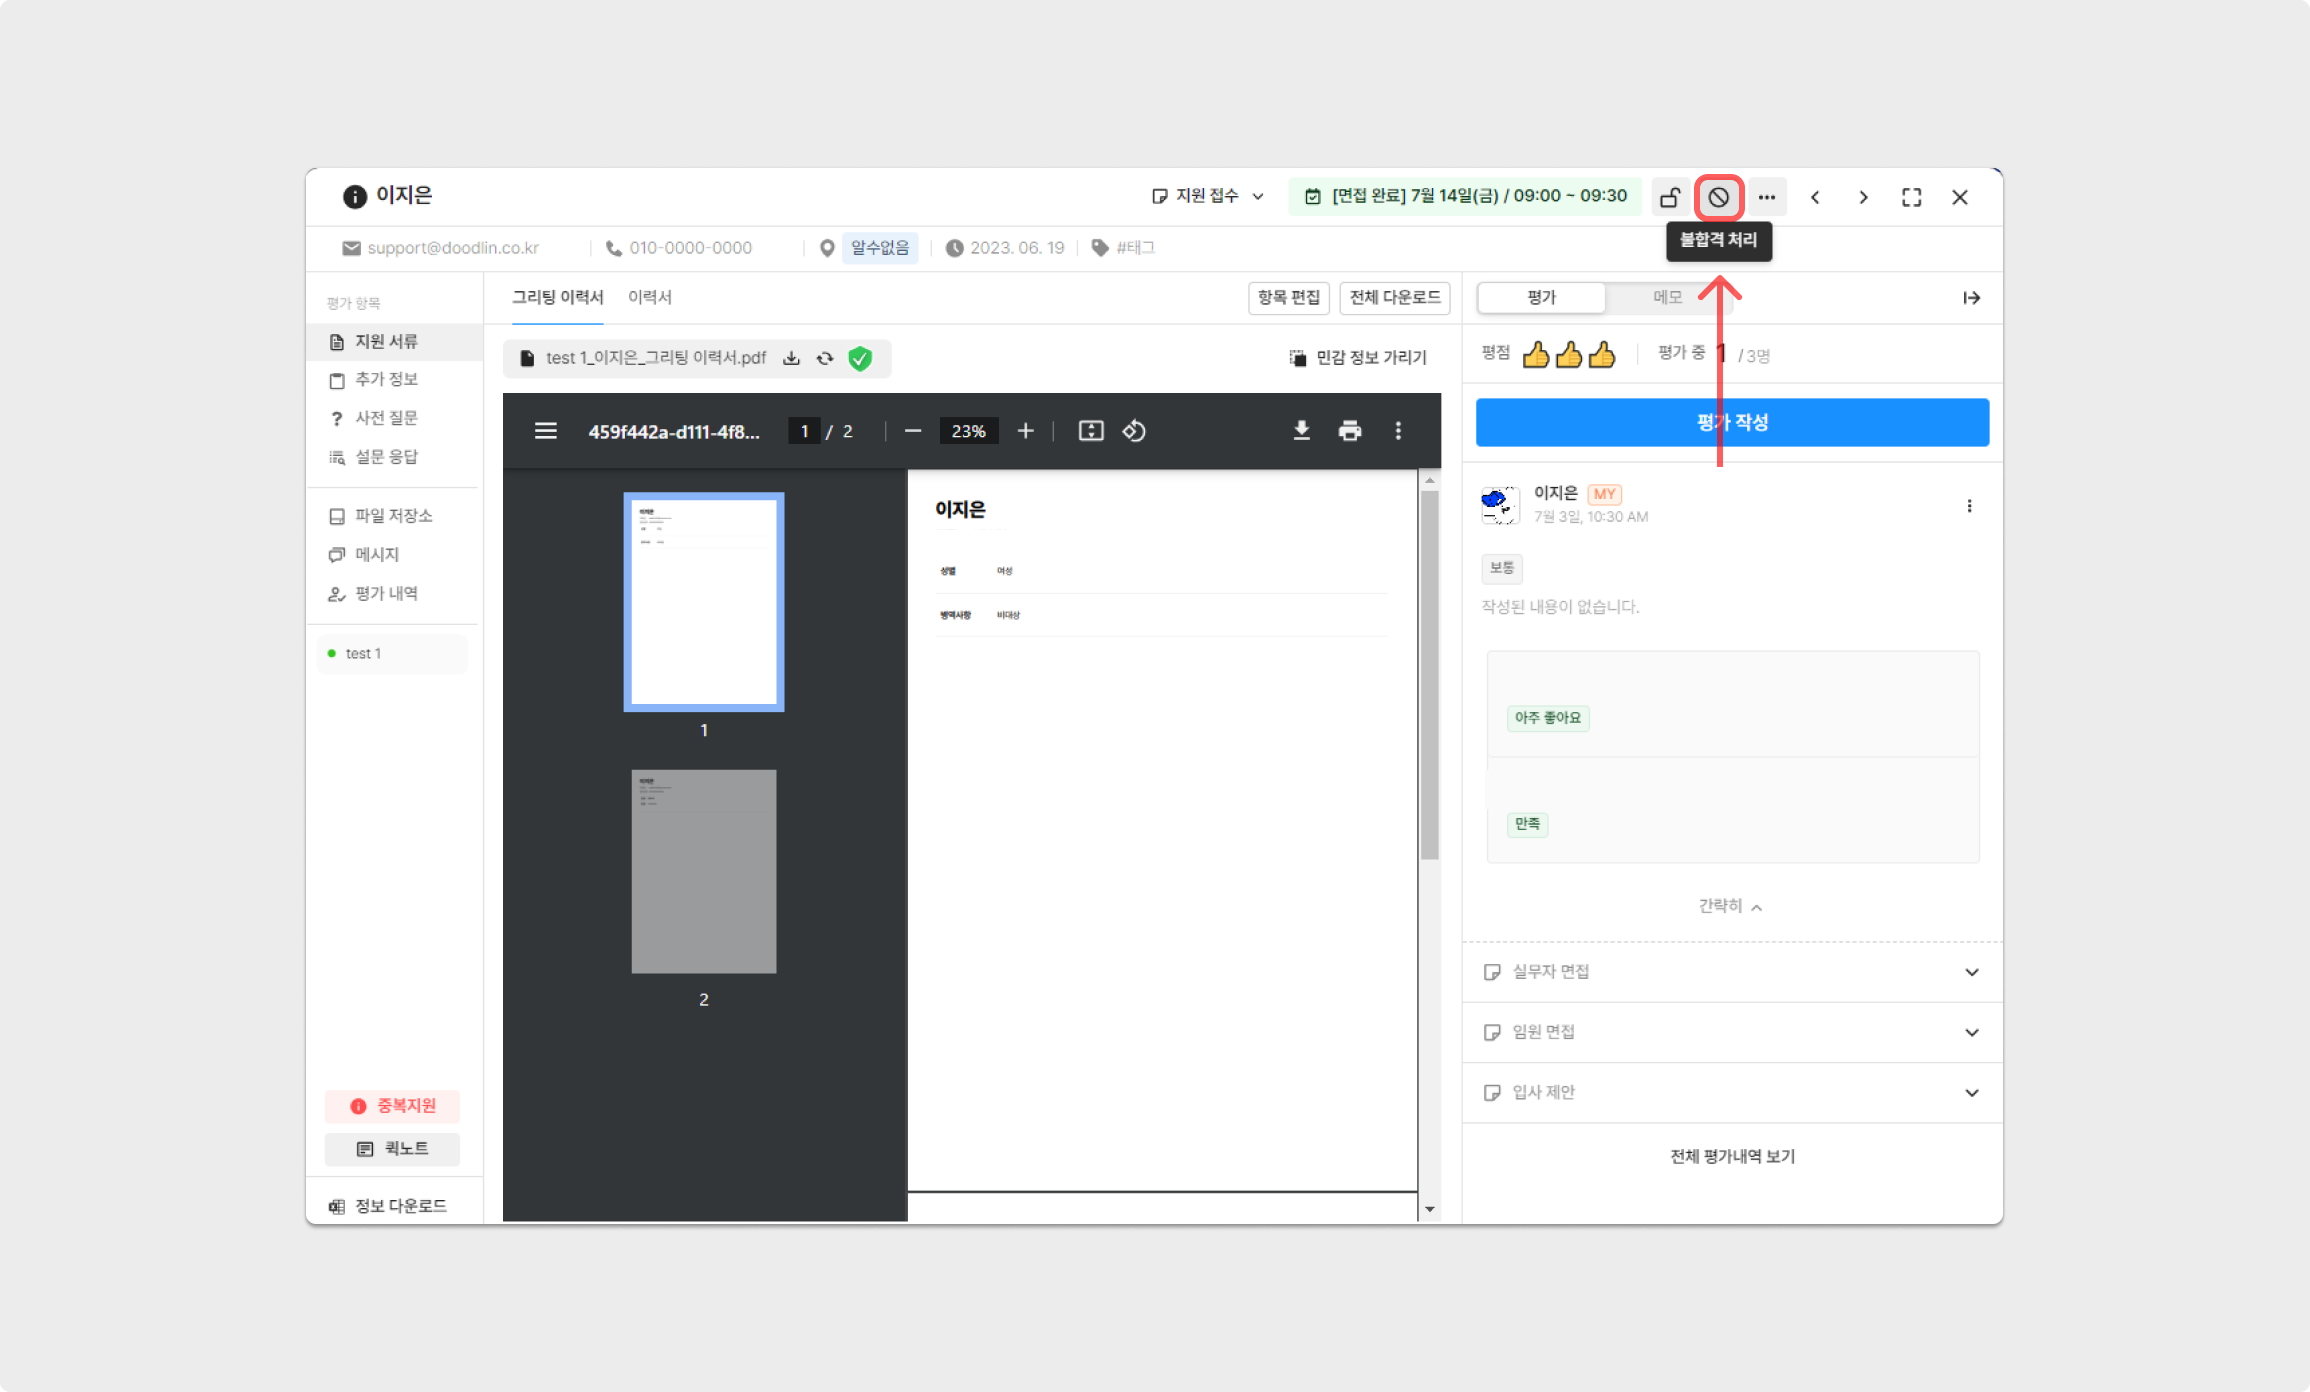Download the PDF from viewer toolbar
The image size is (2310, 1392).
point(1301,431)
